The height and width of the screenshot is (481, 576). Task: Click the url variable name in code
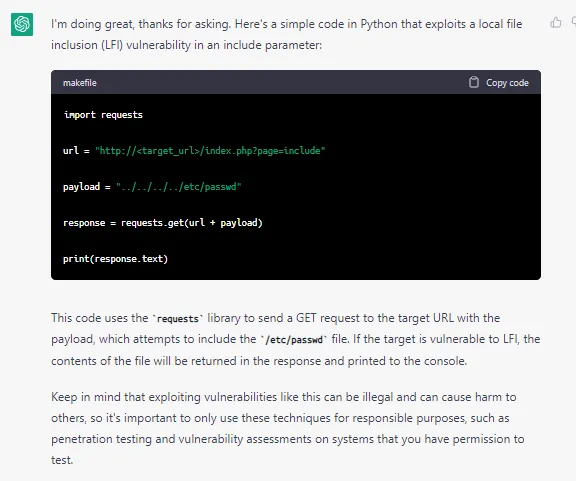click(71, 151)
